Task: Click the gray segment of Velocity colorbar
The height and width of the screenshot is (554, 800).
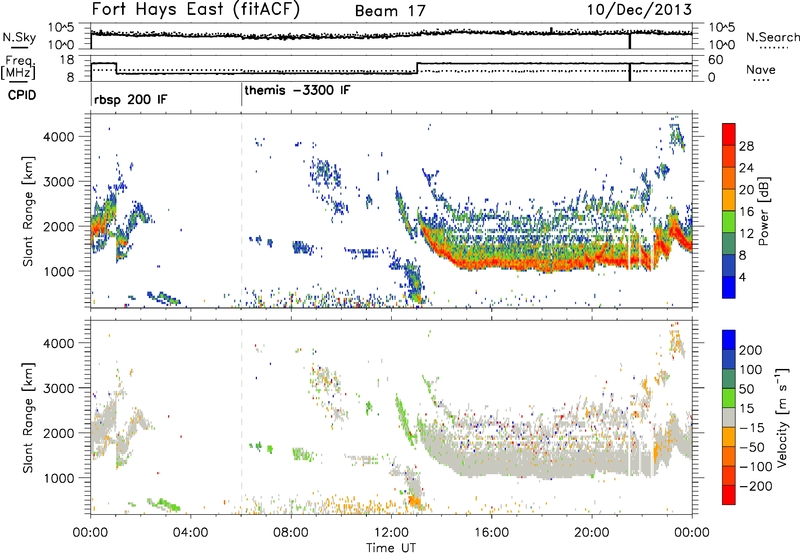Action: click(x=729, y=417)
